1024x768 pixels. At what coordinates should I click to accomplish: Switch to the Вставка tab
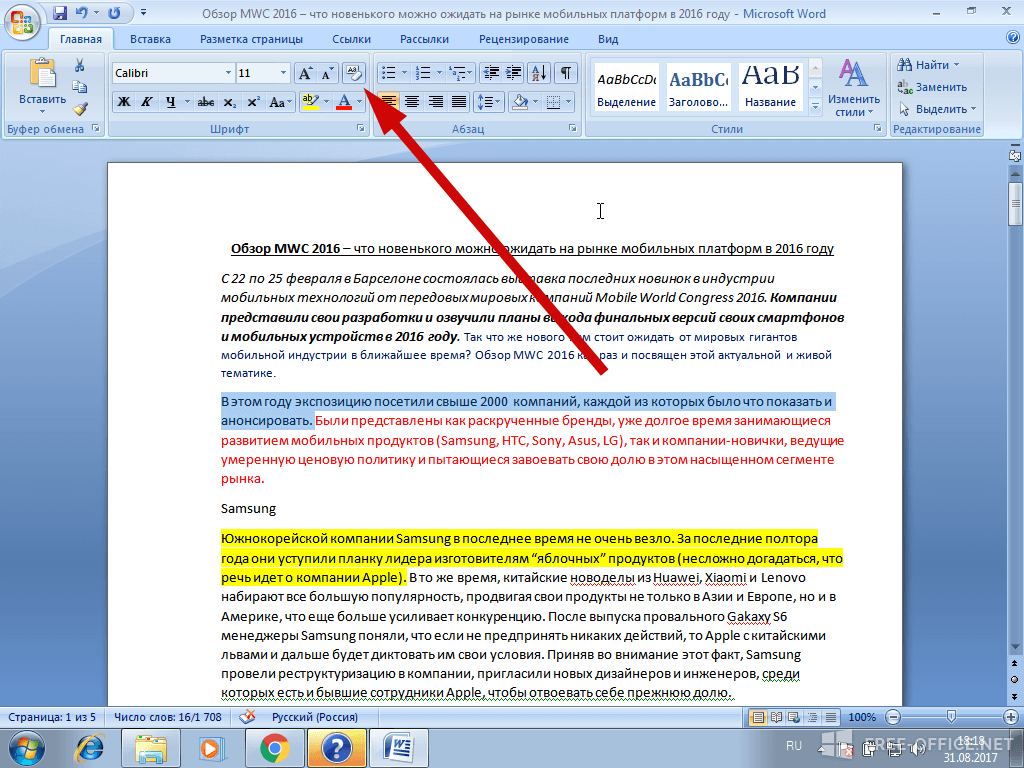click(x=150, y=39)
